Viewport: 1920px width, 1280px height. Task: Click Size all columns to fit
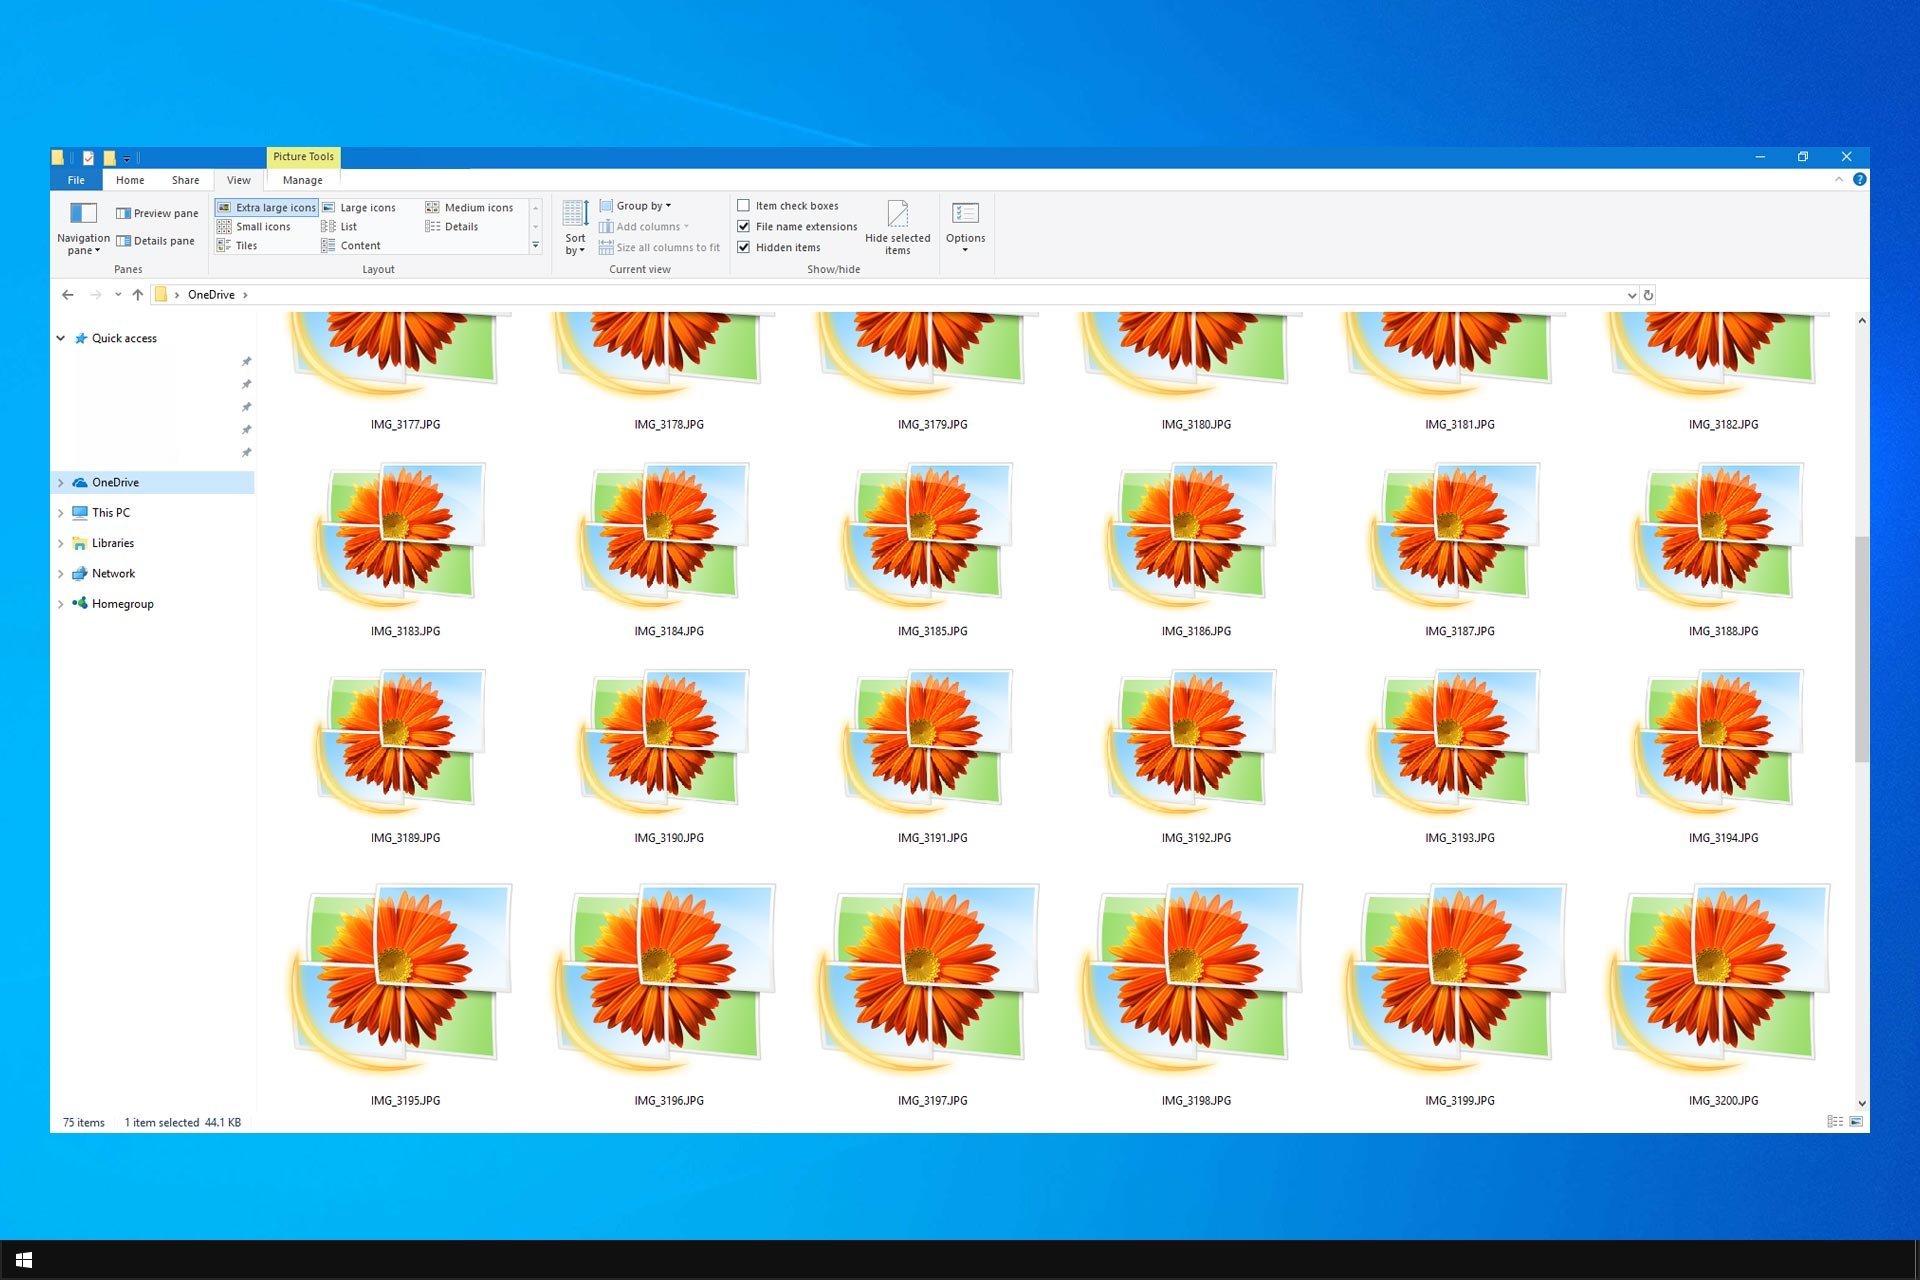[x=659, y=247]
